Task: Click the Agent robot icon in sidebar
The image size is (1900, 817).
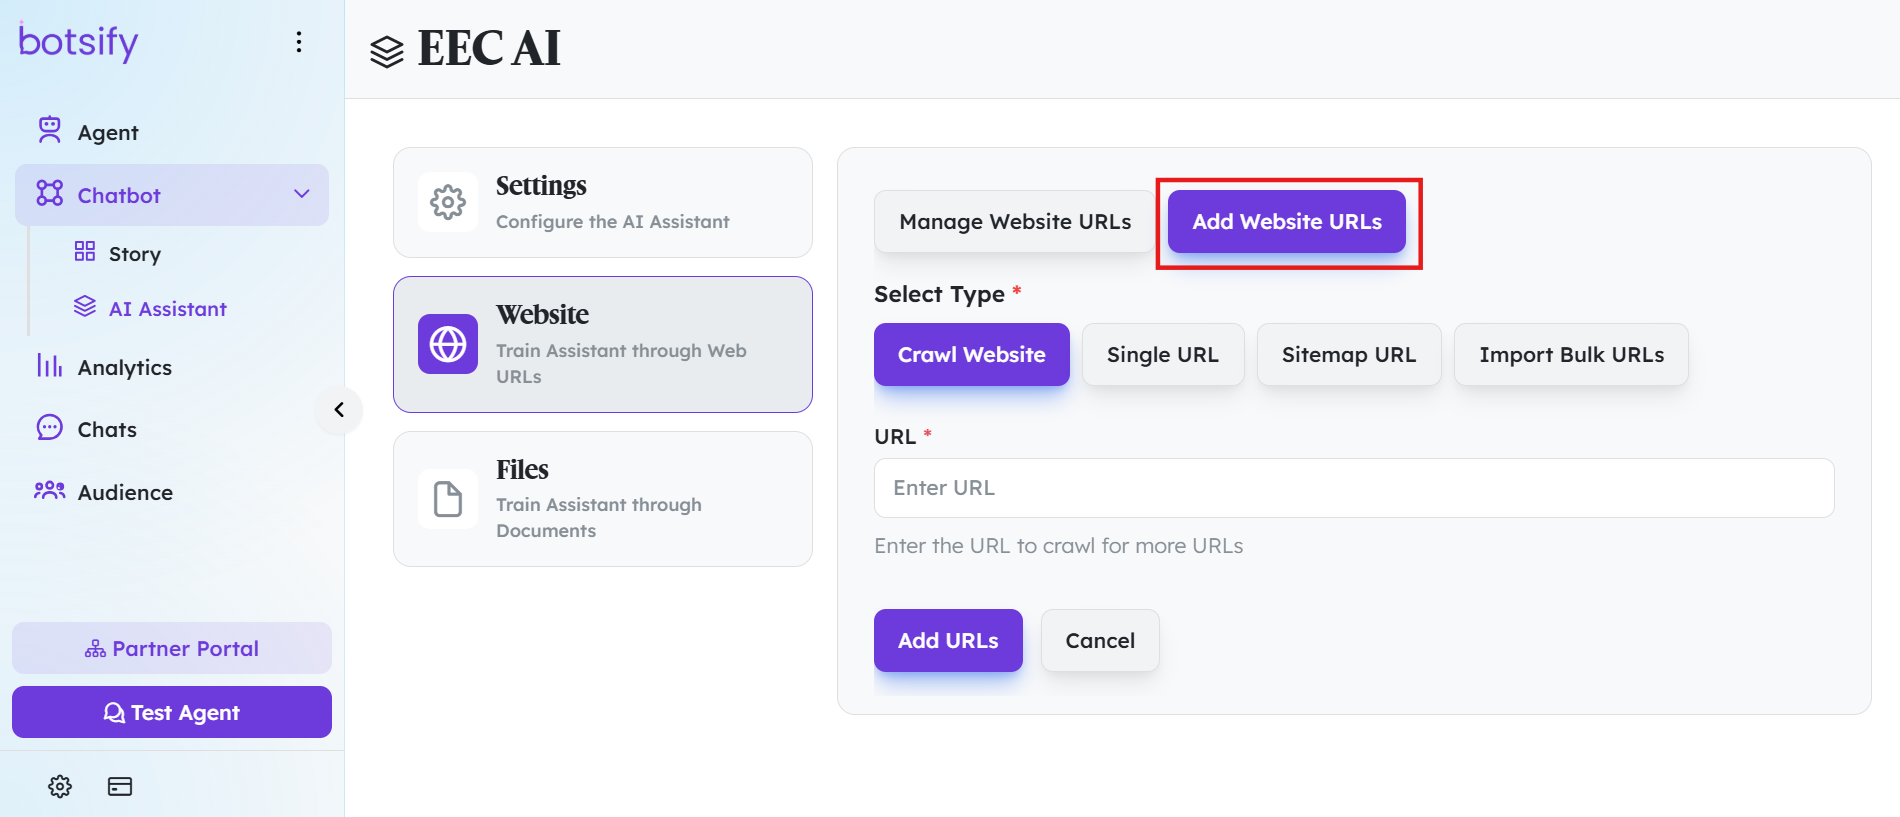Action: click(x=49, y=130)
